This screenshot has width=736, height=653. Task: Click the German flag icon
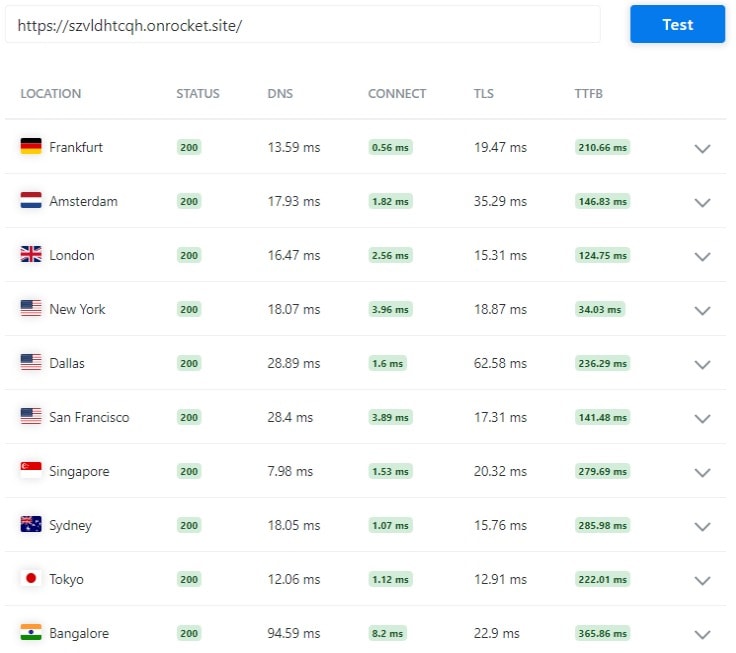click(x=31, y=146)
